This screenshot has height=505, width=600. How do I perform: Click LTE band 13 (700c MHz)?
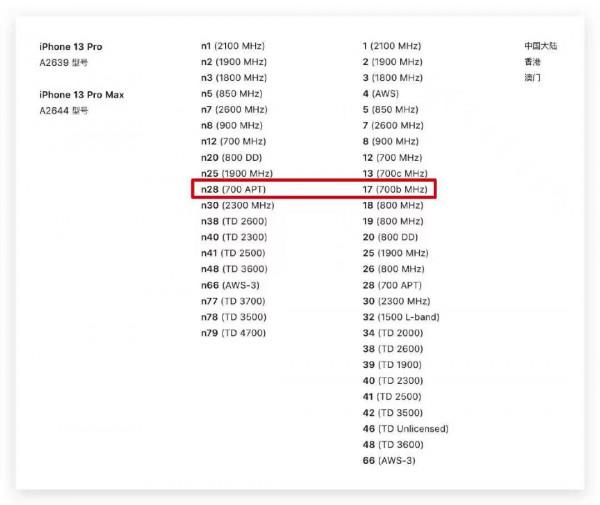coord(395,173)
